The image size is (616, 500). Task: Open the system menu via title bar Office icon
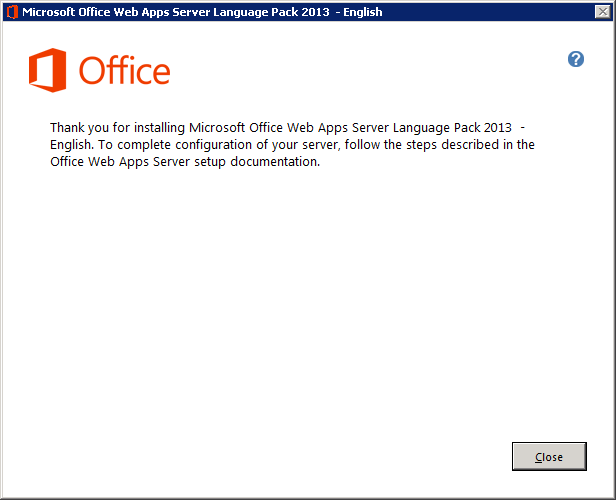11,12
